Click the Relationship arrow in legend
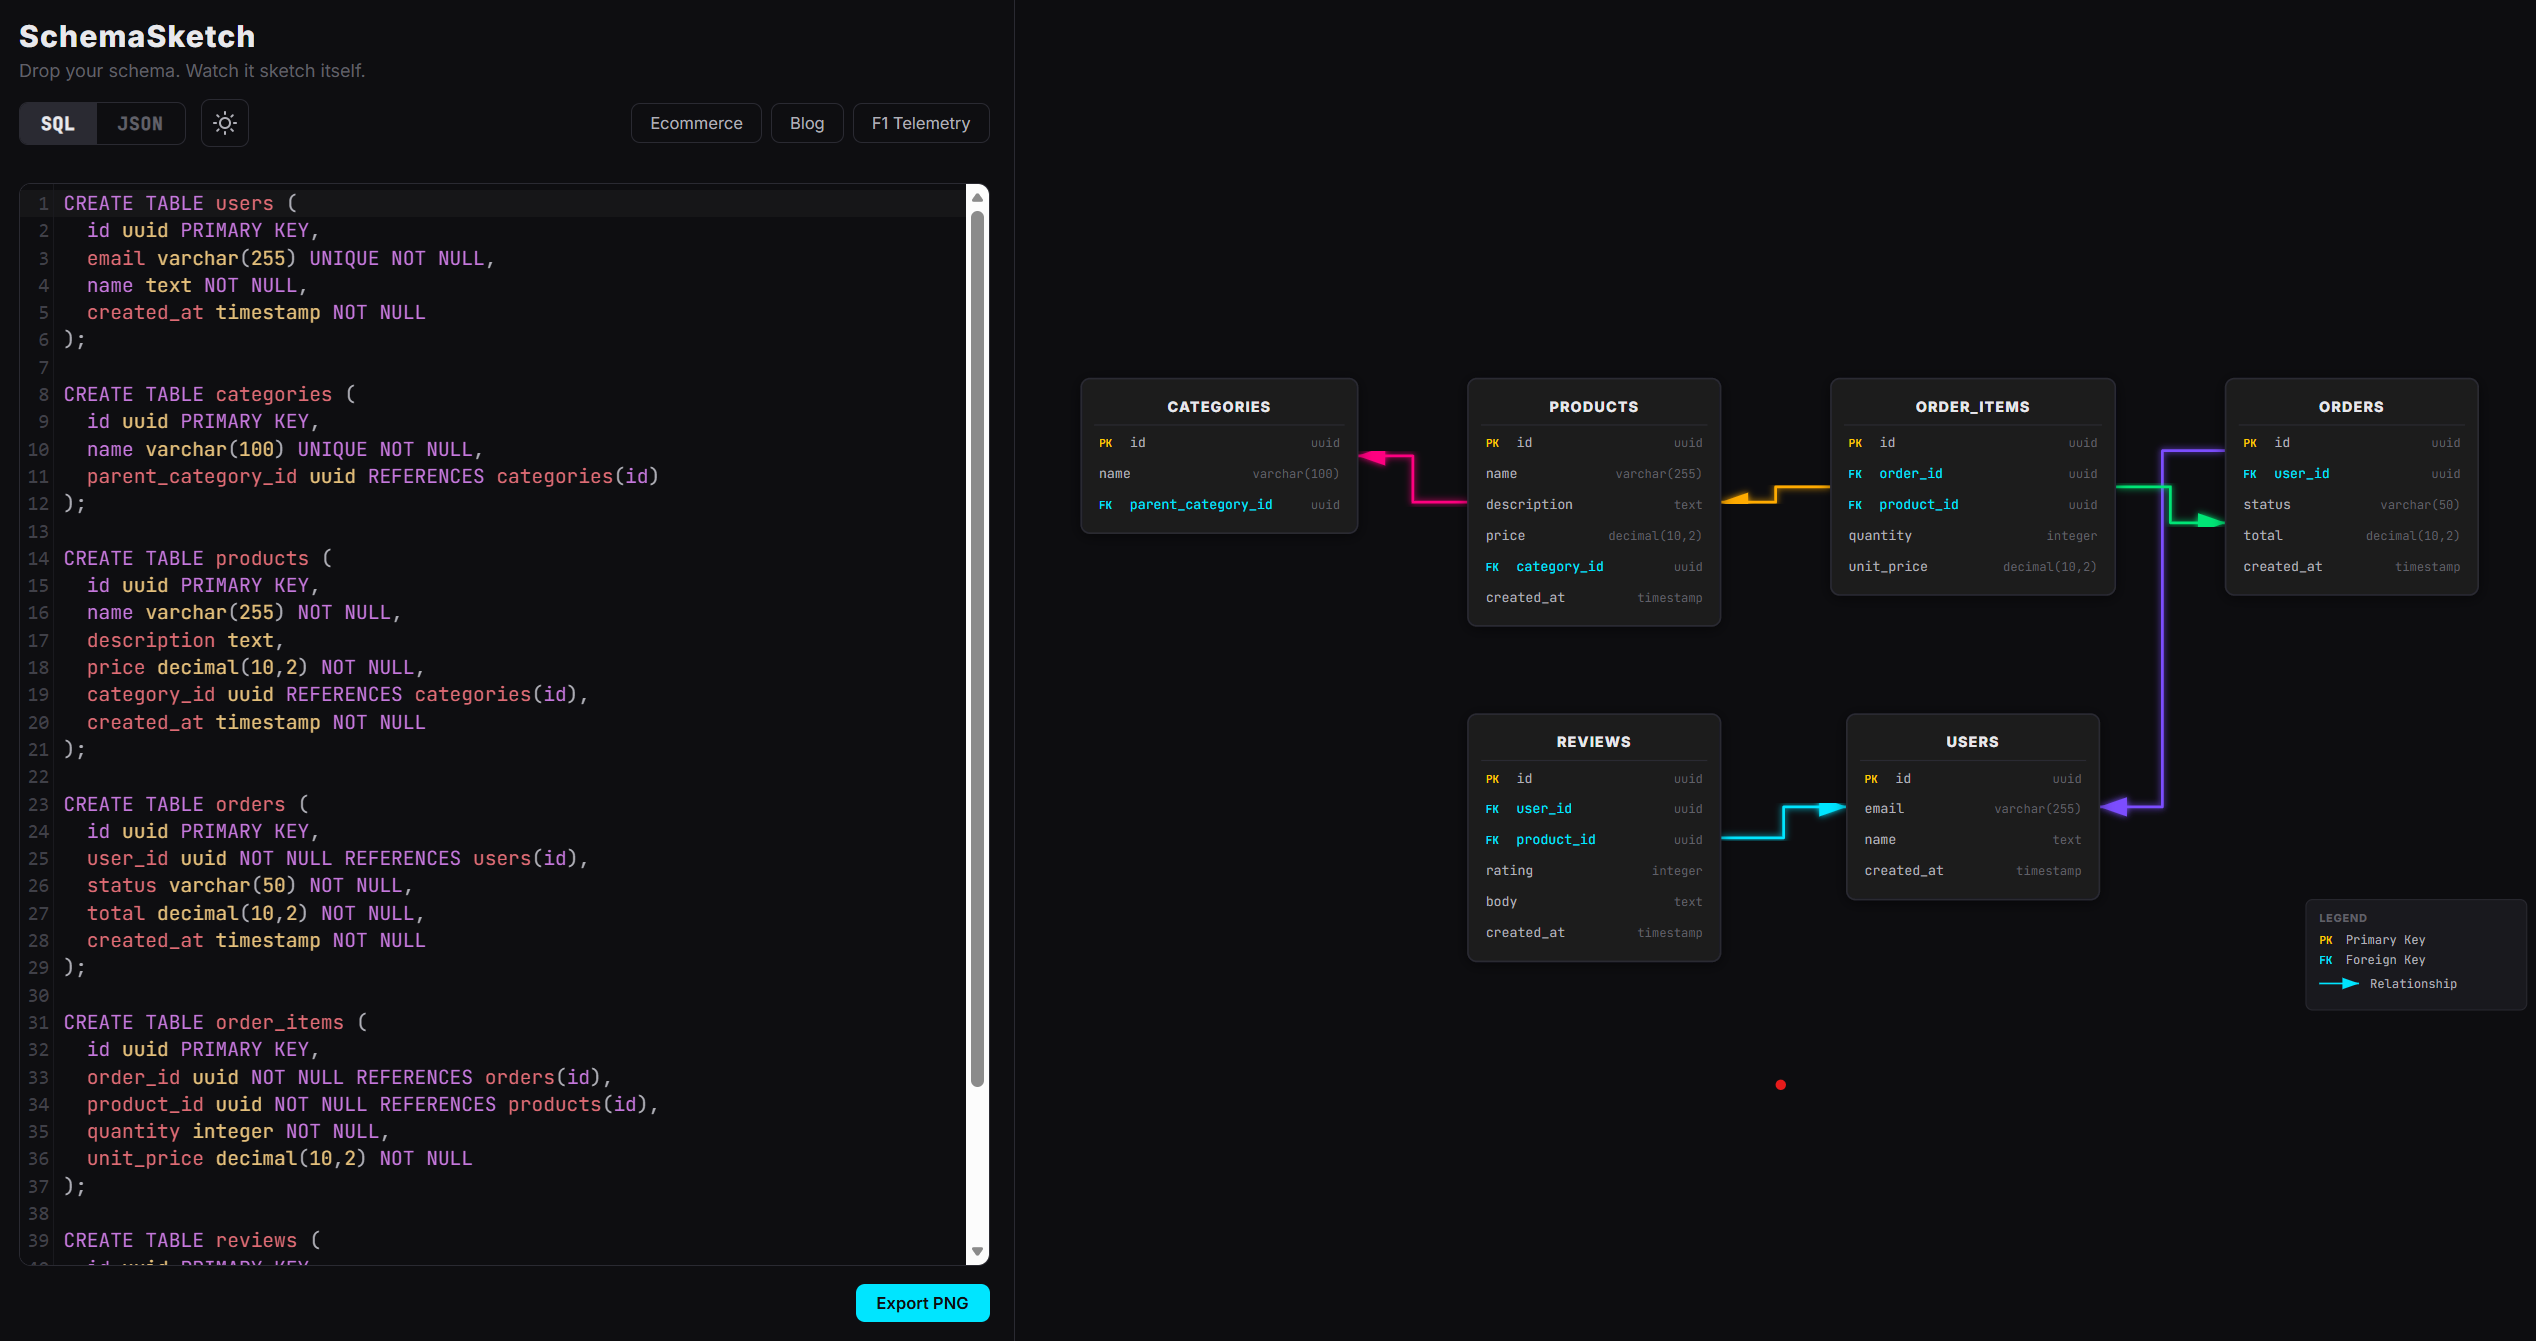The image size is (2536, 1341). [x=2339, y=984]
